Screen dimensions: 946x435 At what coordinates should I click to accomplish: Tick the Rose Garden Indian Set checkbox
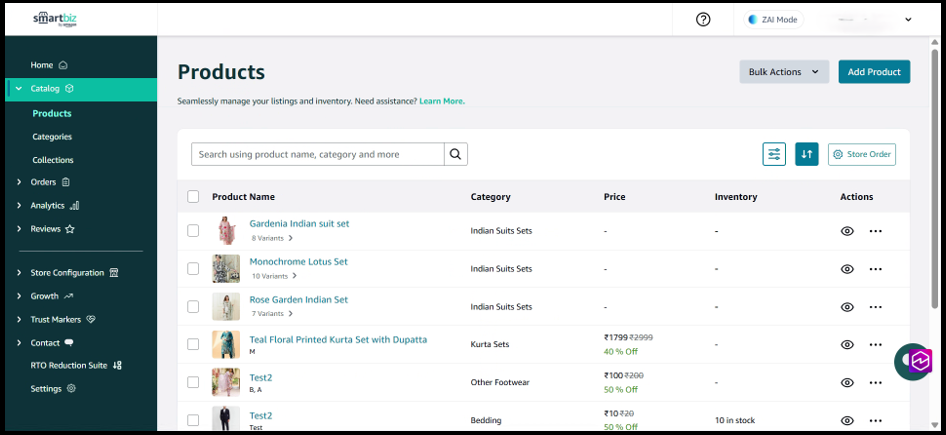click(193, 307)
